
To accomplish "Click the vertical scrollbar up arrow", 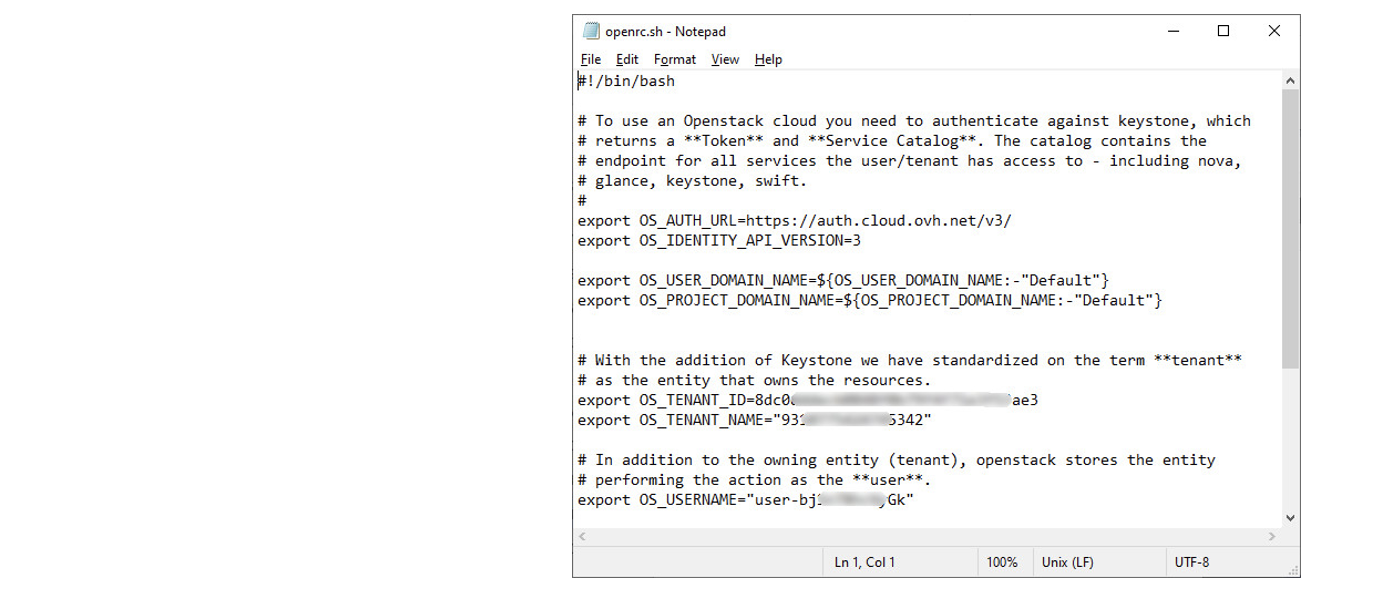I will click(1290, 81).
